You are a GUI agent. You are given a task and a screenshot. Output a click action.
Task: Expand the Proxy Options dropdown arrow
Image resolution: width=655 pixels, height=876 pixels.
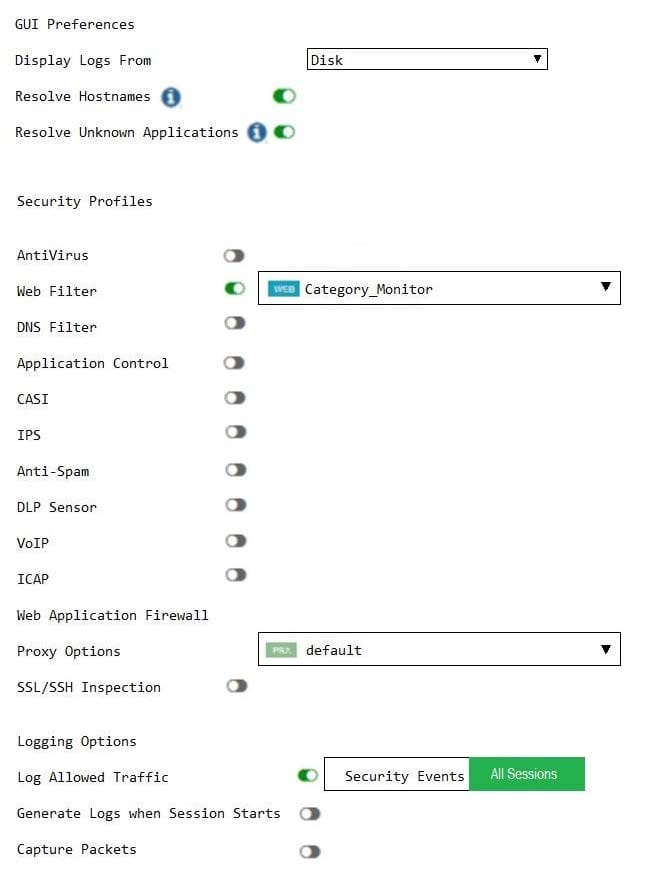(606, 649)
